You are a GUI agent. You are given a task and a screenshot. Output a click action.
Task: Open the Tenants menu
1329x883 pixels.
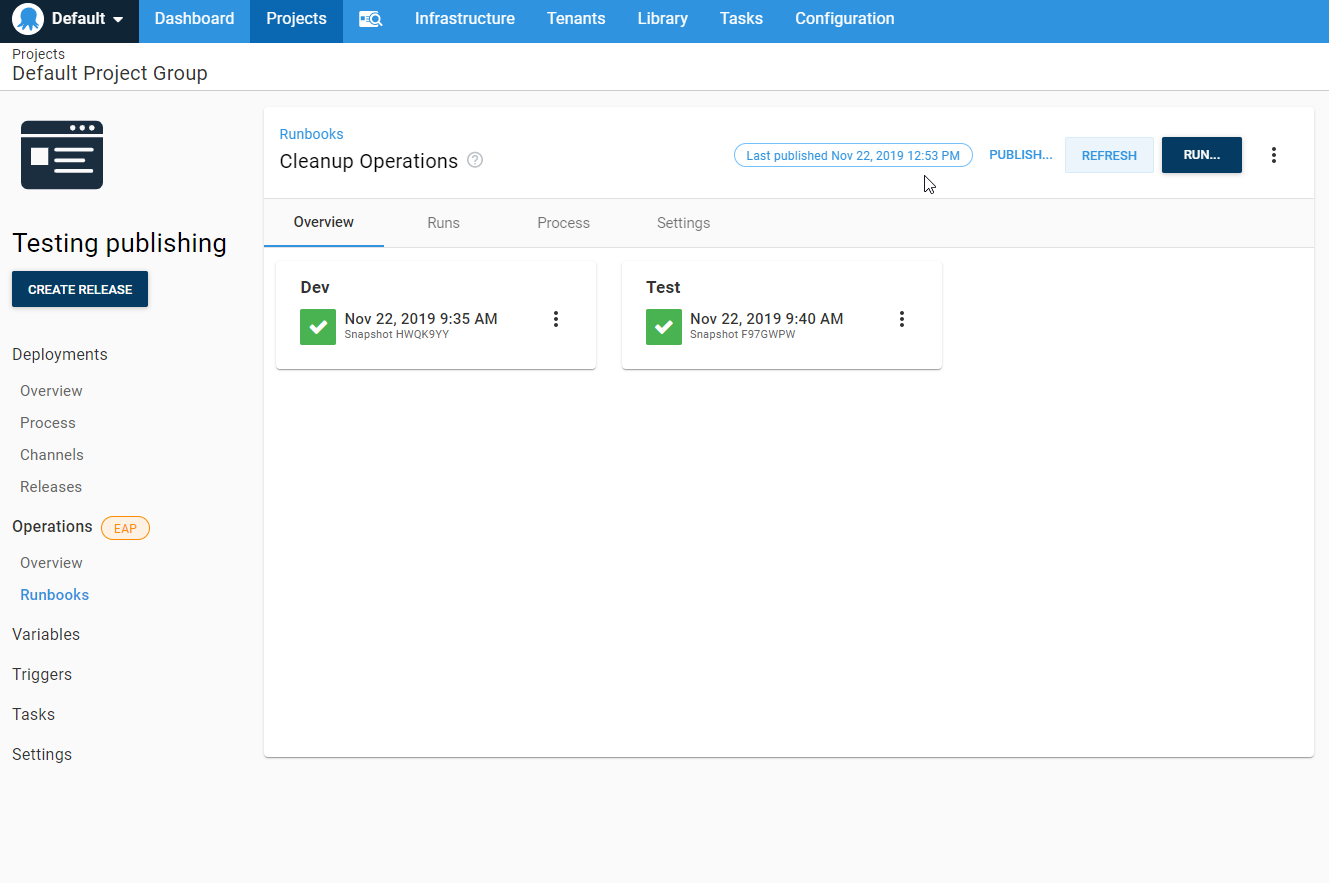click(576, 19)
